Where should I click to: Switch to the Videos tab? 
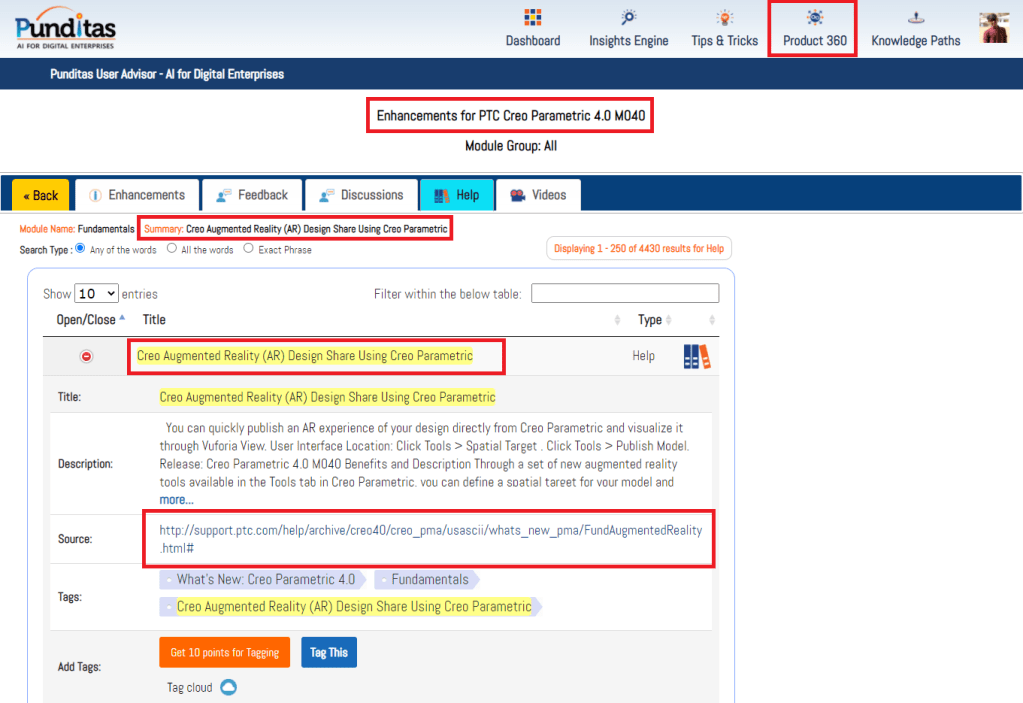coord(538,195)
